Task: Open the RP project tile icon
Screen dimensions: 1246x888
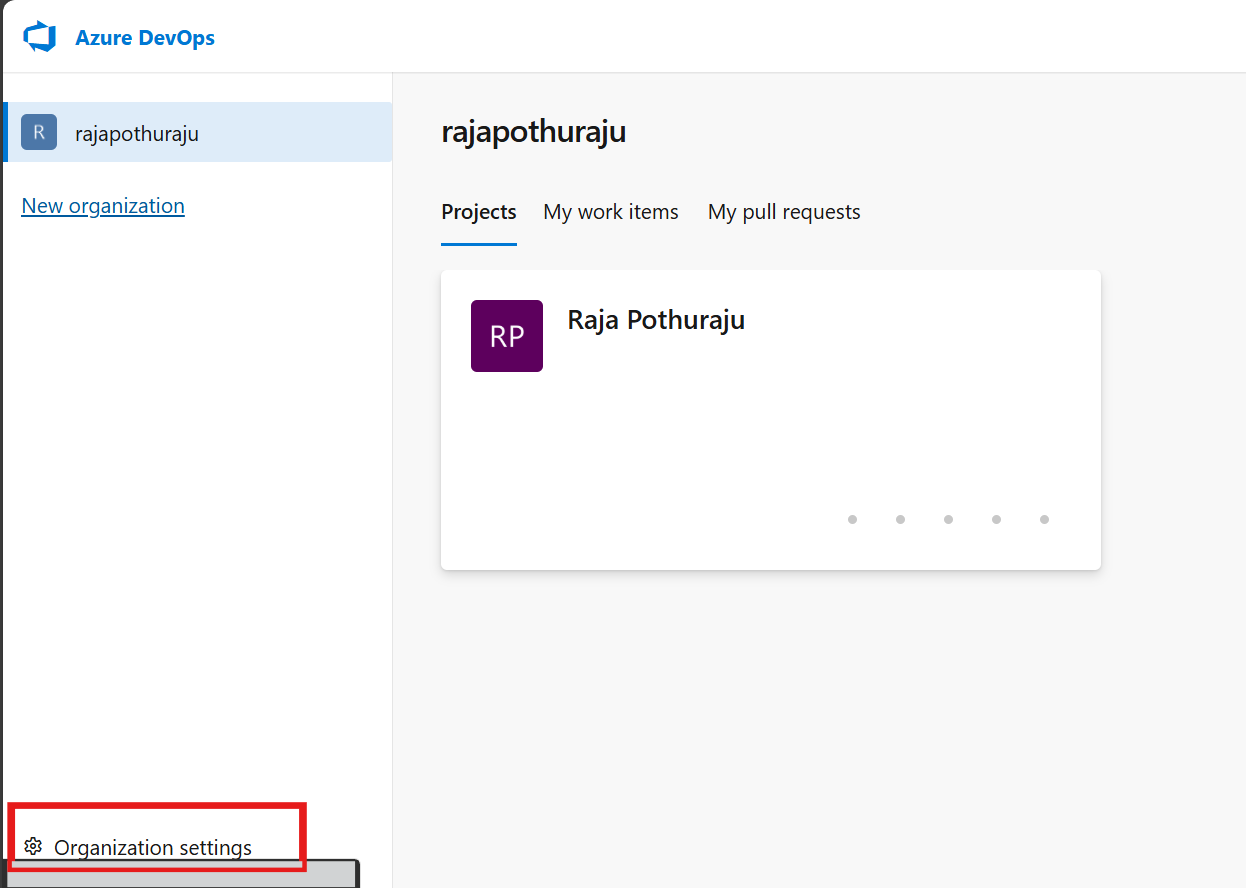Action: tap(507, 336)
